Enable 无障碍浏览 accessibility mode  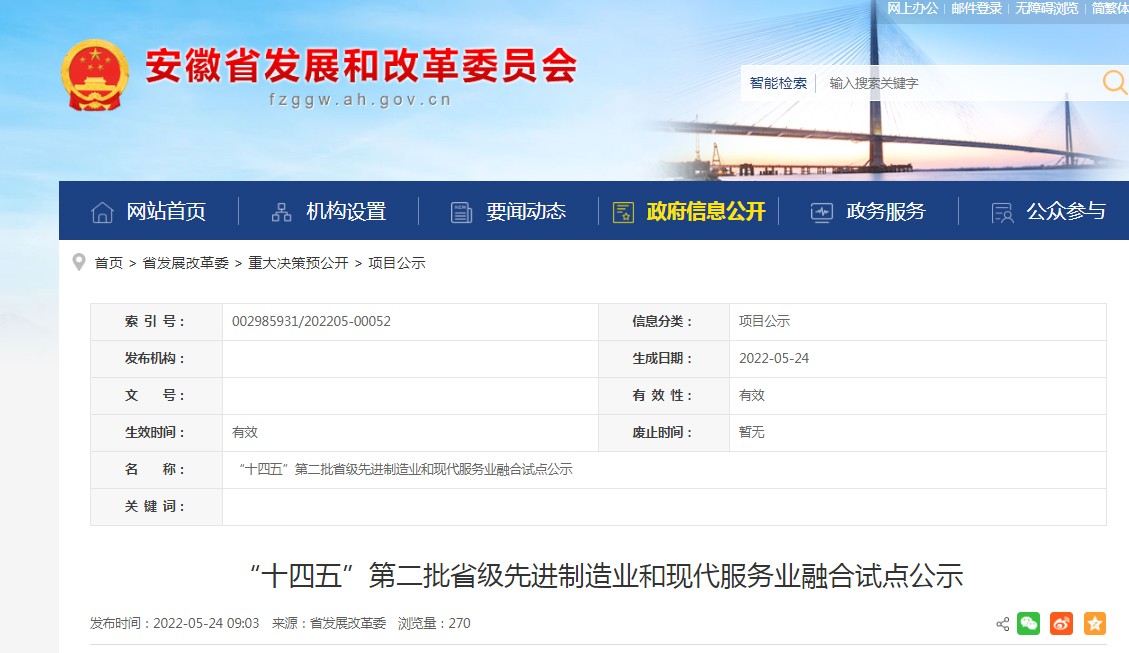coord(1047,8)
